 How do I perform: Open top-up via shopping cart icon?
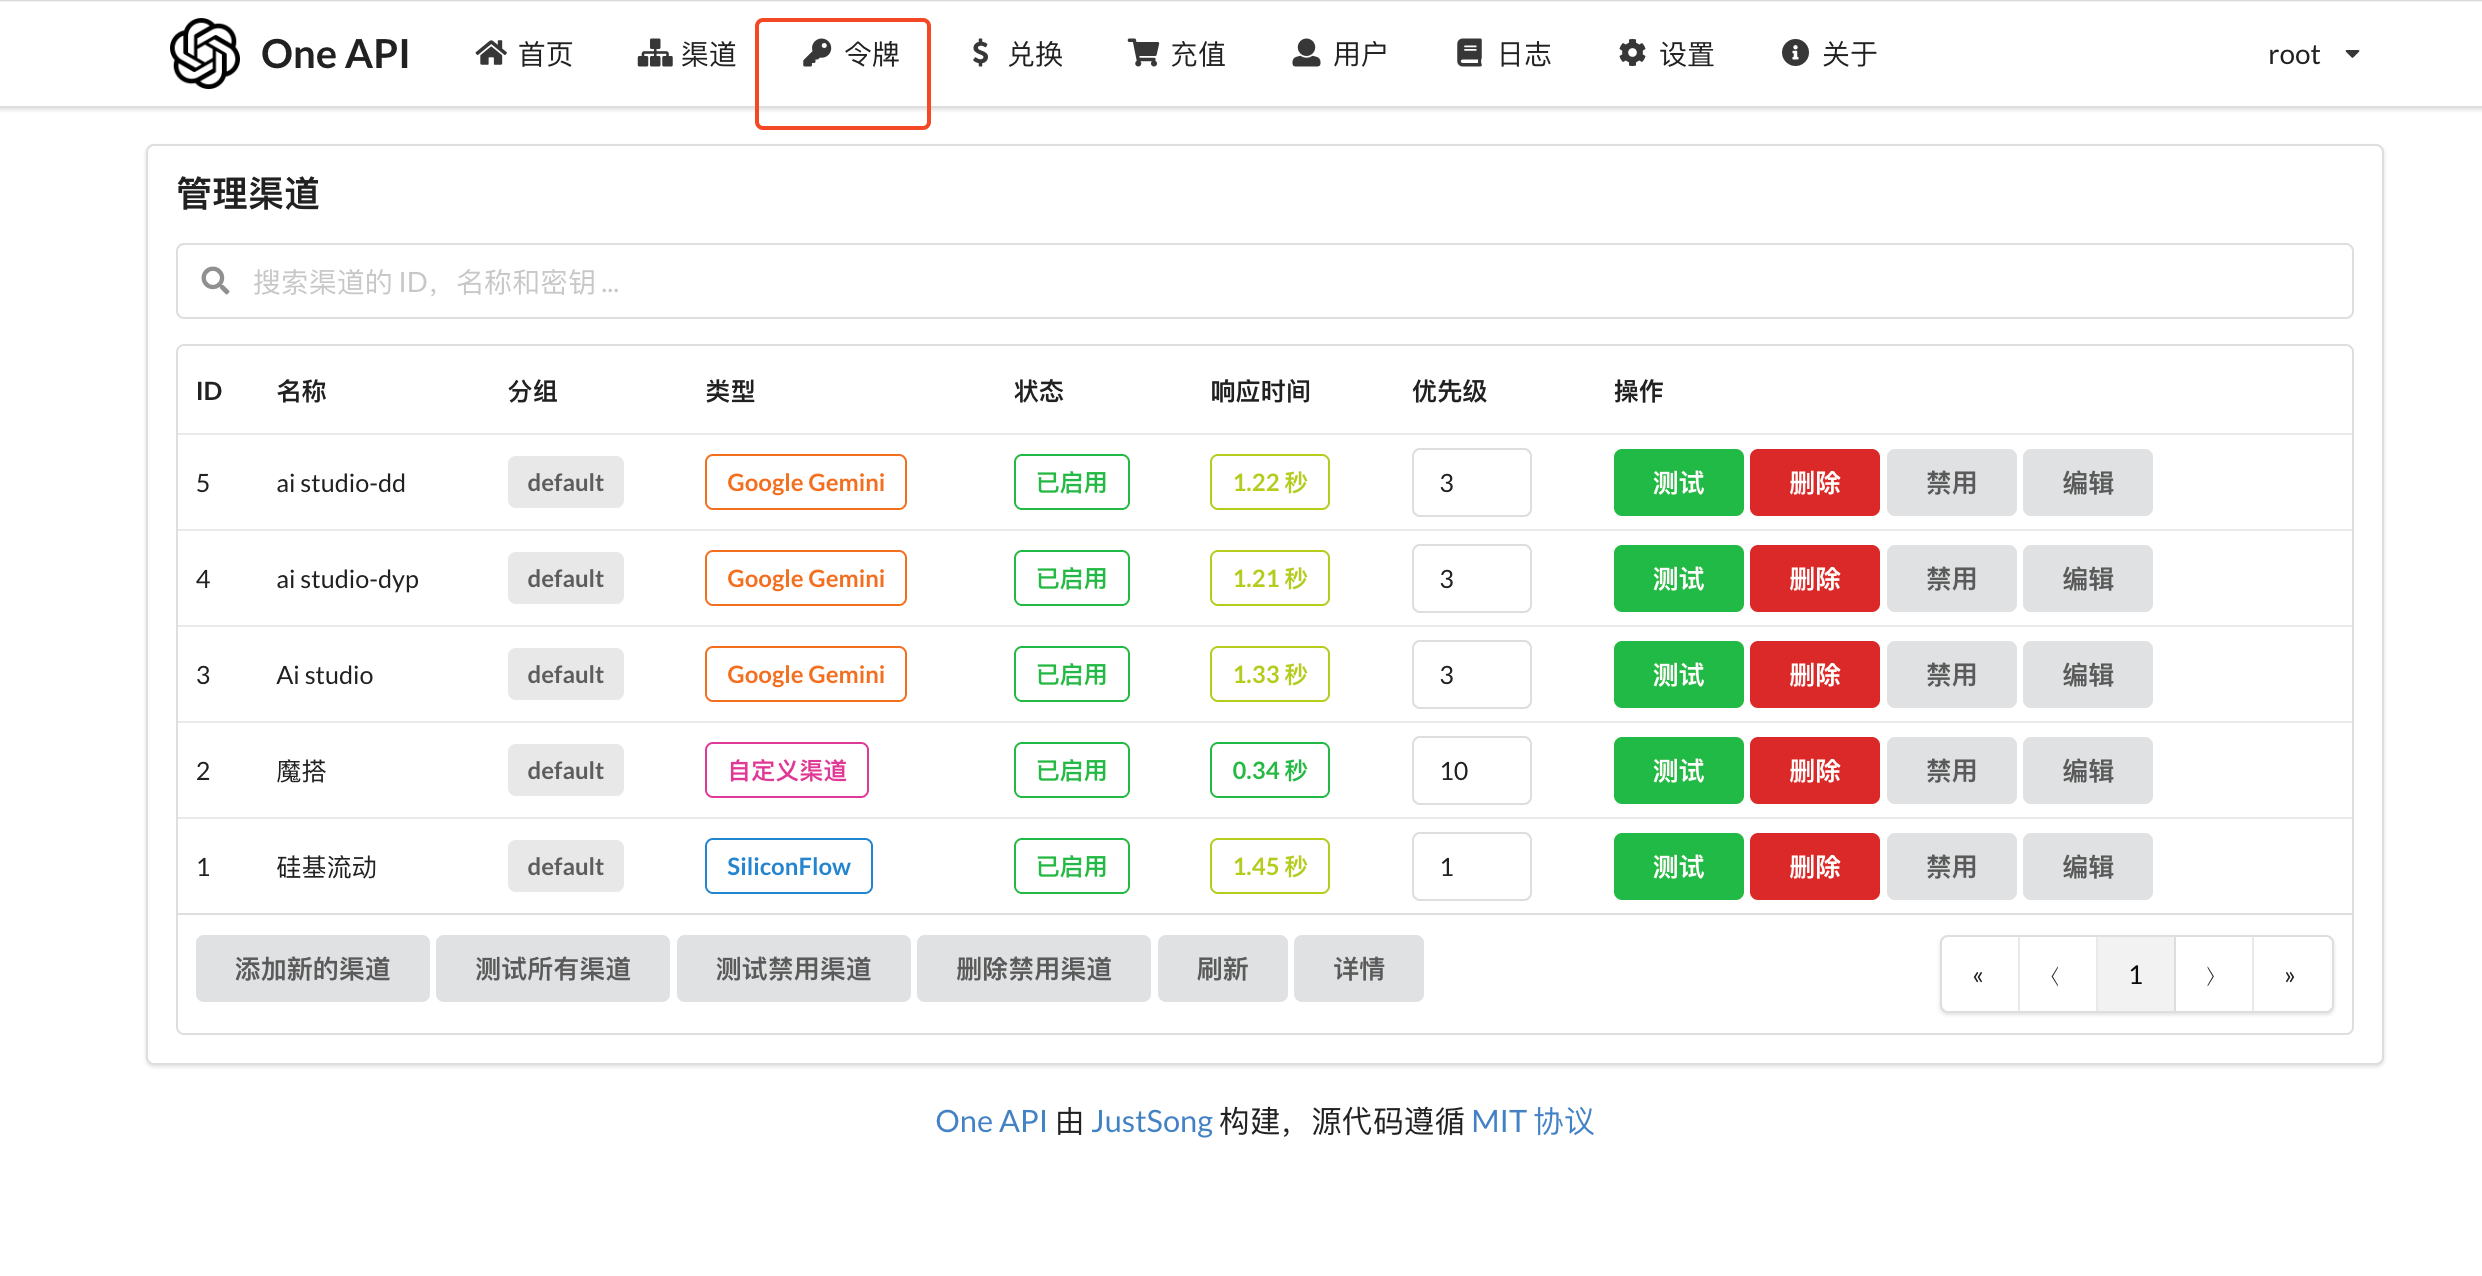click(x=1143, y=53)
